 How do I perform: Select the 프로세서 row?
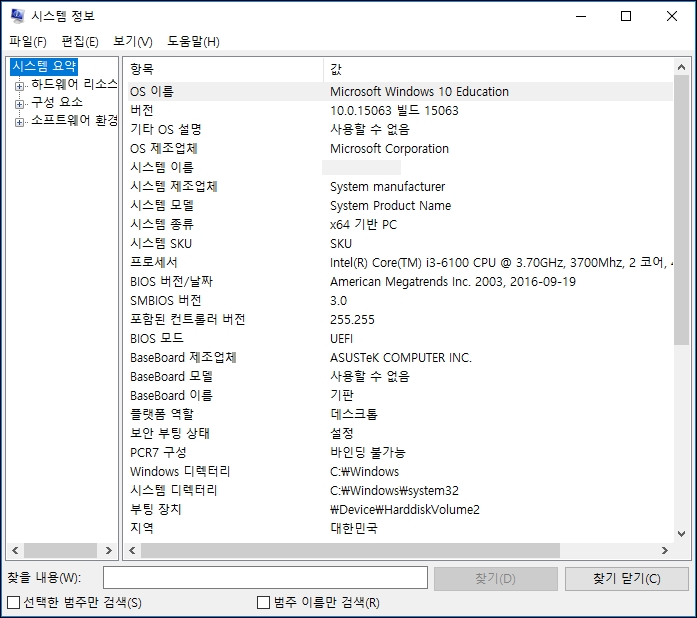coord(400,263)
